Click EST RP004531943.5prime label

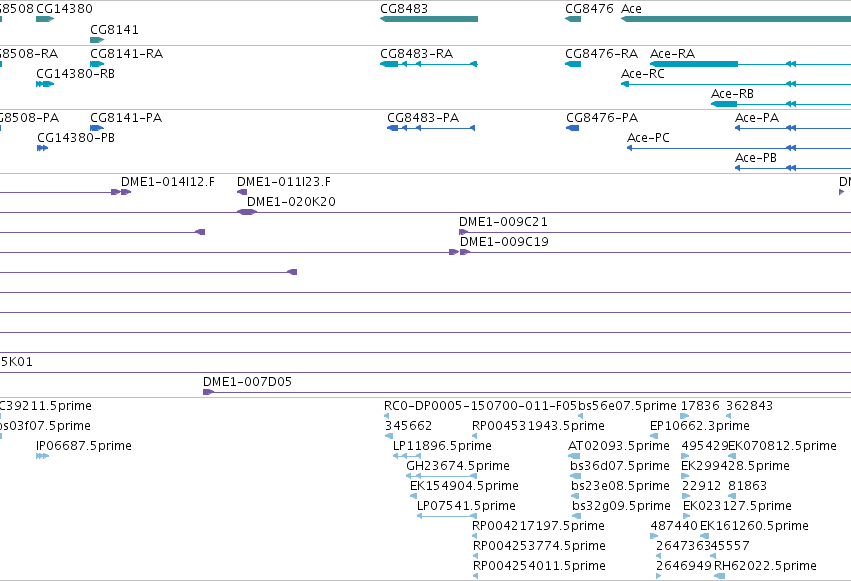(x=538, y=426)
